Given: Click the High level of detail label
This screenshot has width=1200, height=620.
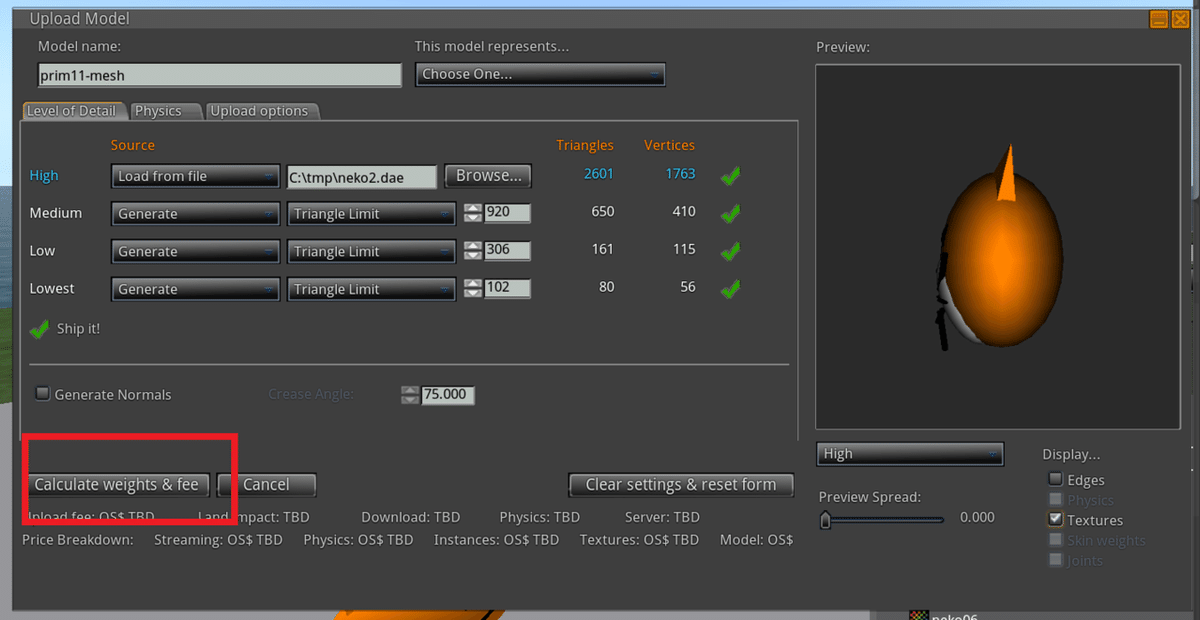Looking at the screenshot, I should [x=44, y=176].
